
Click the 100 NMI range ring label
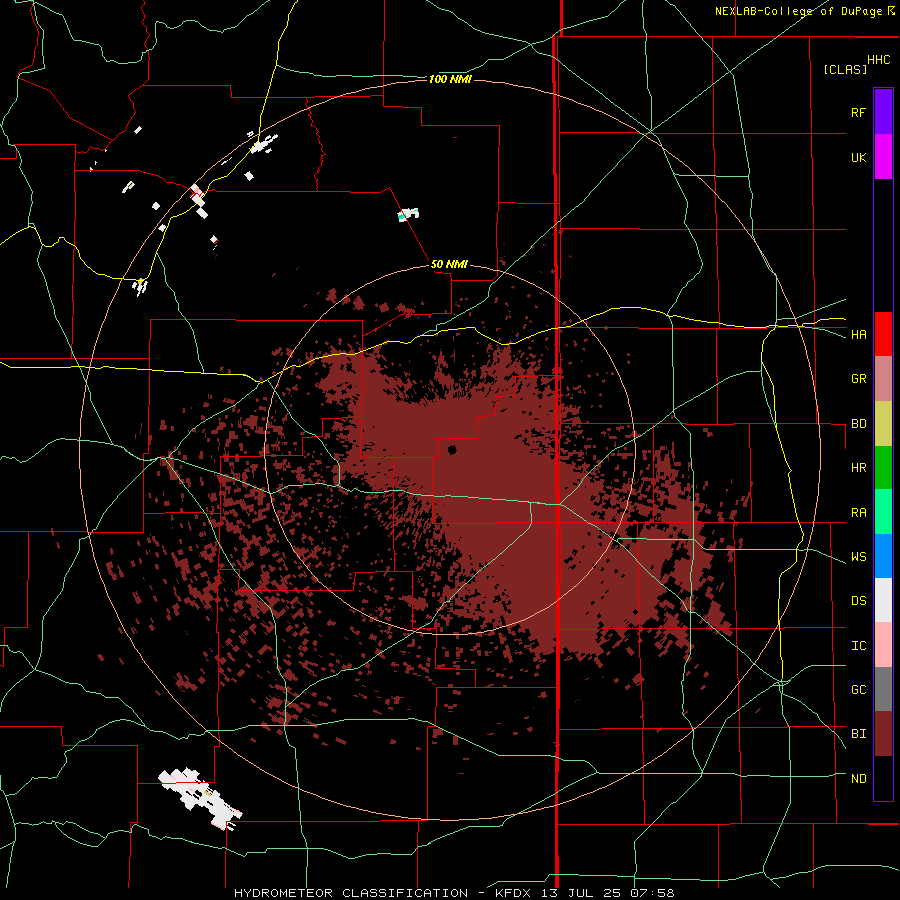click(450, 79)
